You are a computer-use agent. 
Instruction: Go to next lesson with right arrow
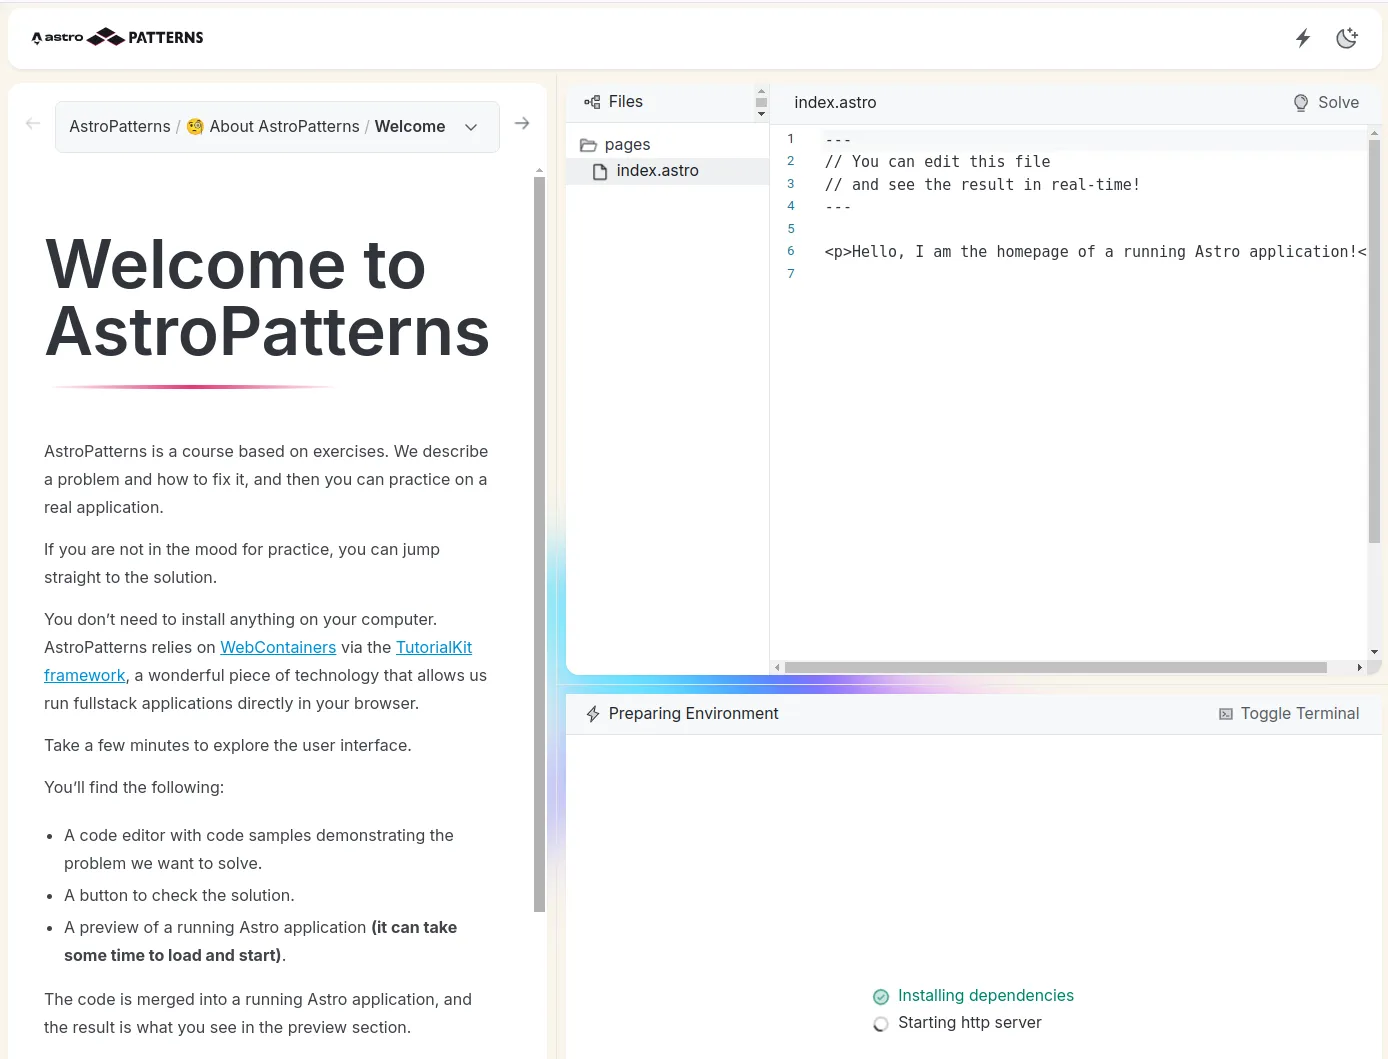(522, 124)
